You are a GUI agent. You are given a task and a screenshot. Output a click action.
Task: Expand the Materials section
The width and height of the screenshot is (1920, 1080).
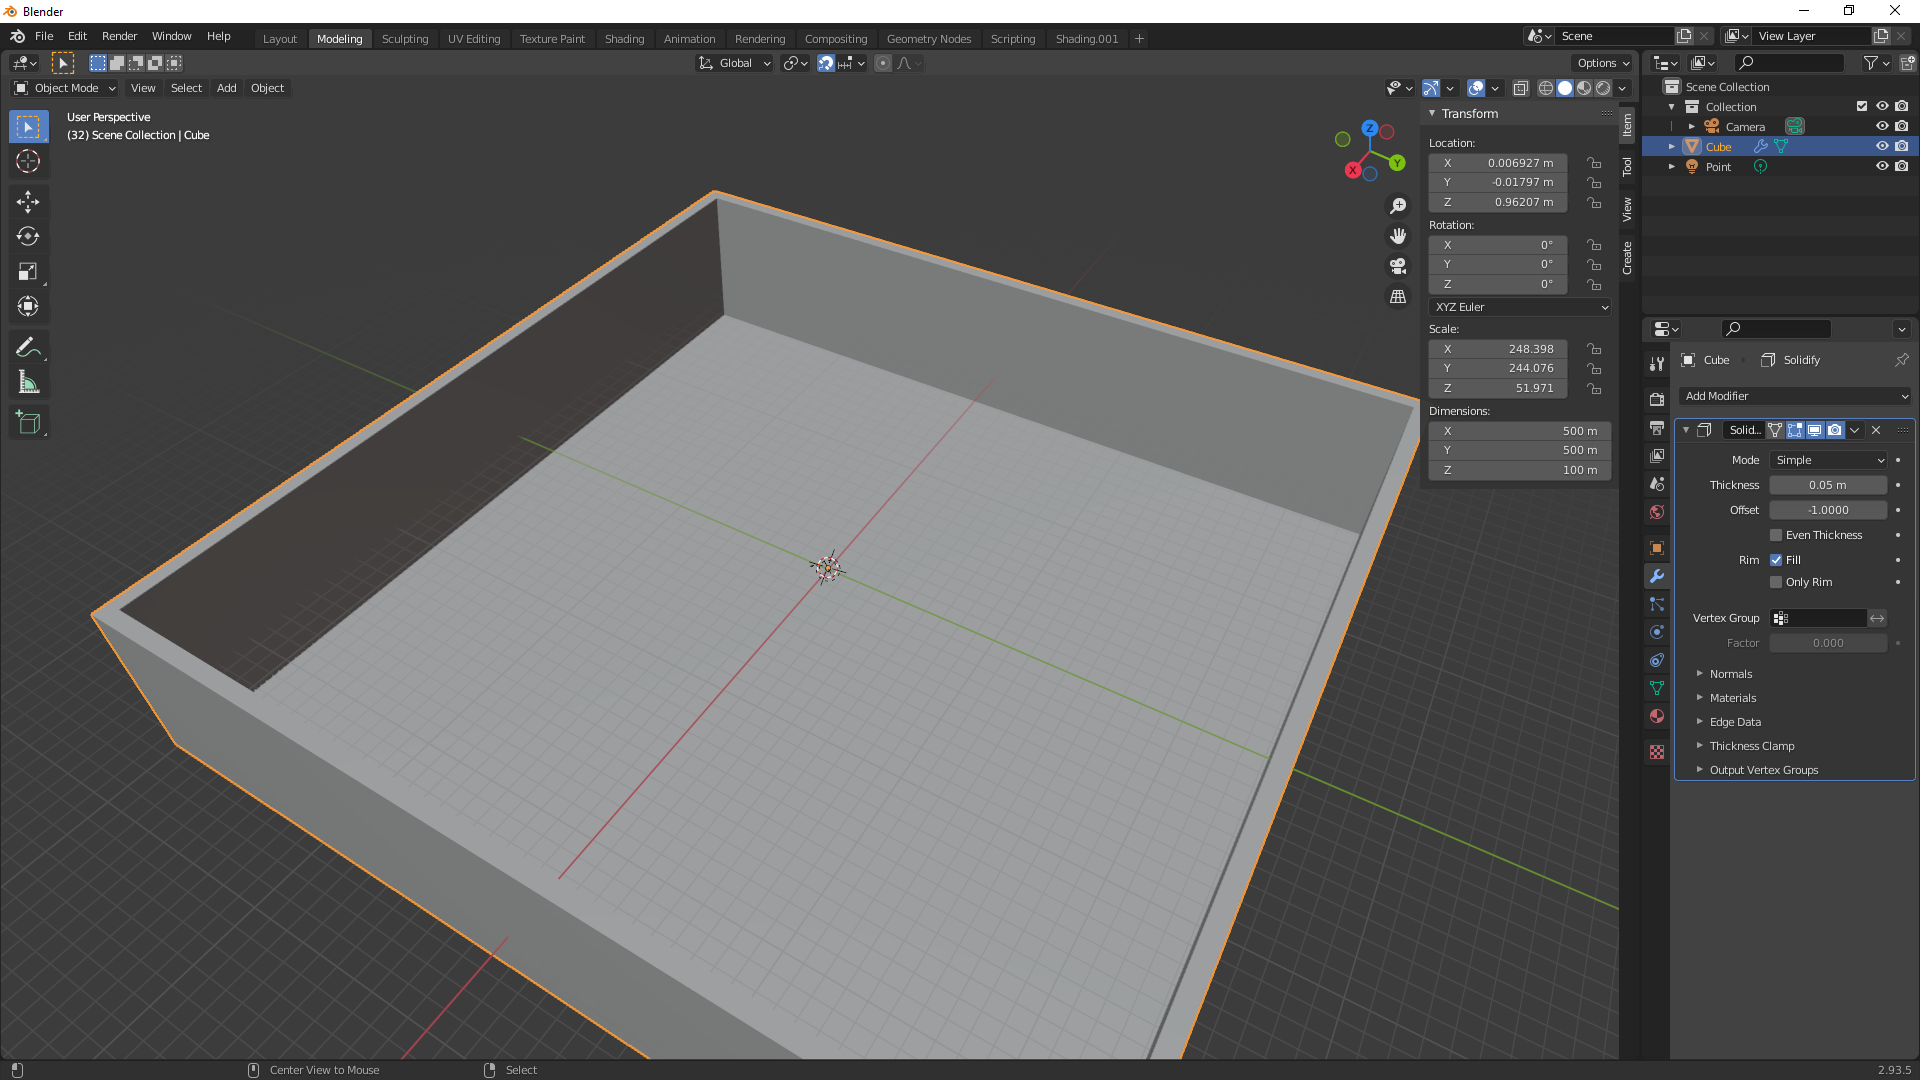(1732, 698)
